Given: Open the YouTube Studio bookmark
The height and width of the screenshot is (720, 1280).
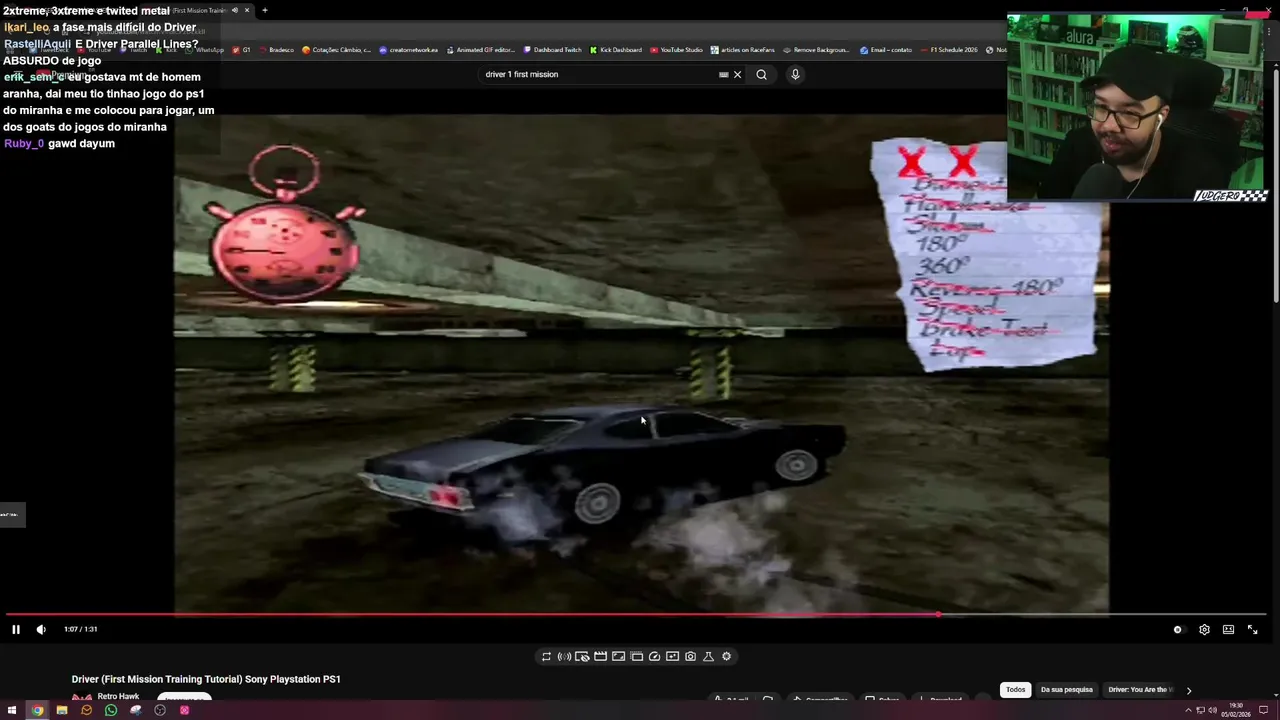Looking at the screenshot, I should (677, 50).
